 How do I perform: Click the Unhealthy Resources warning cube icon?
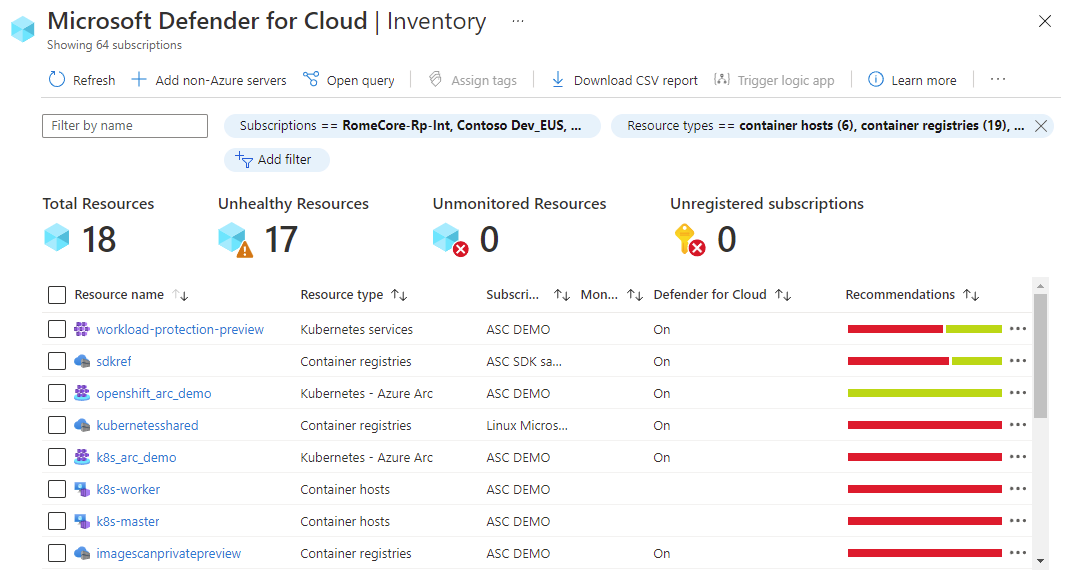click(x=235, y=240)
